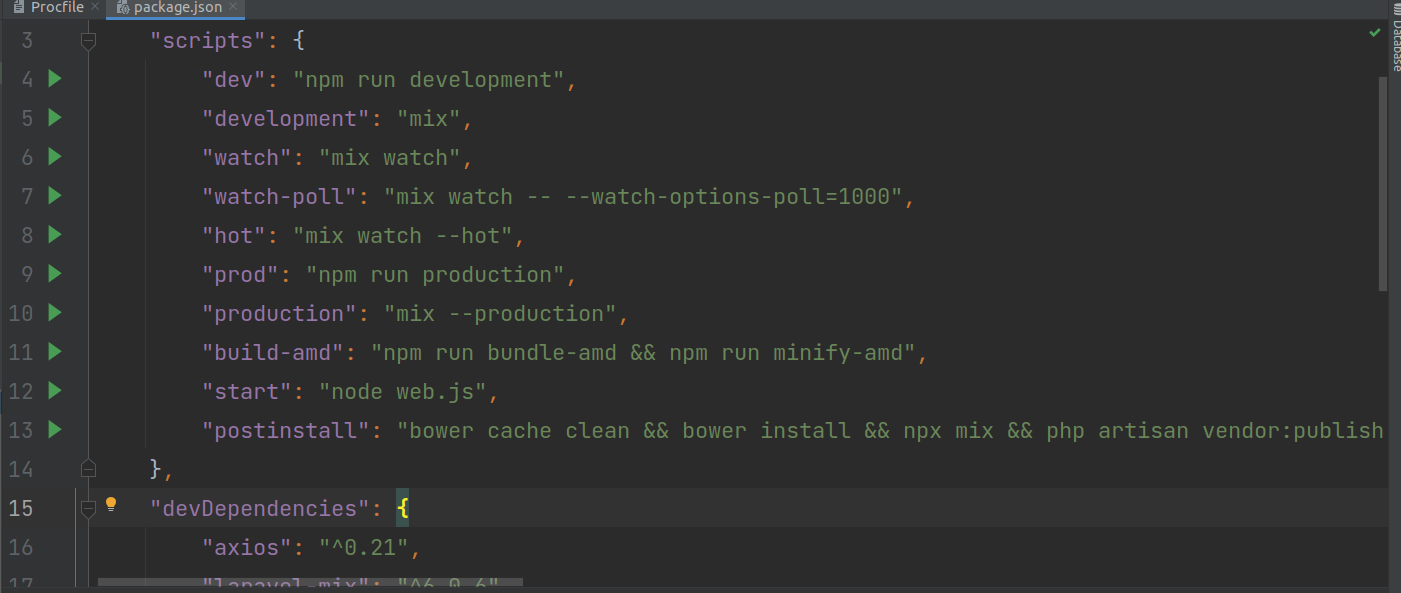This screenshot has width=1401, height=593.
Task: Click the "node web.js" value
Action: click(x=403, y=392)
